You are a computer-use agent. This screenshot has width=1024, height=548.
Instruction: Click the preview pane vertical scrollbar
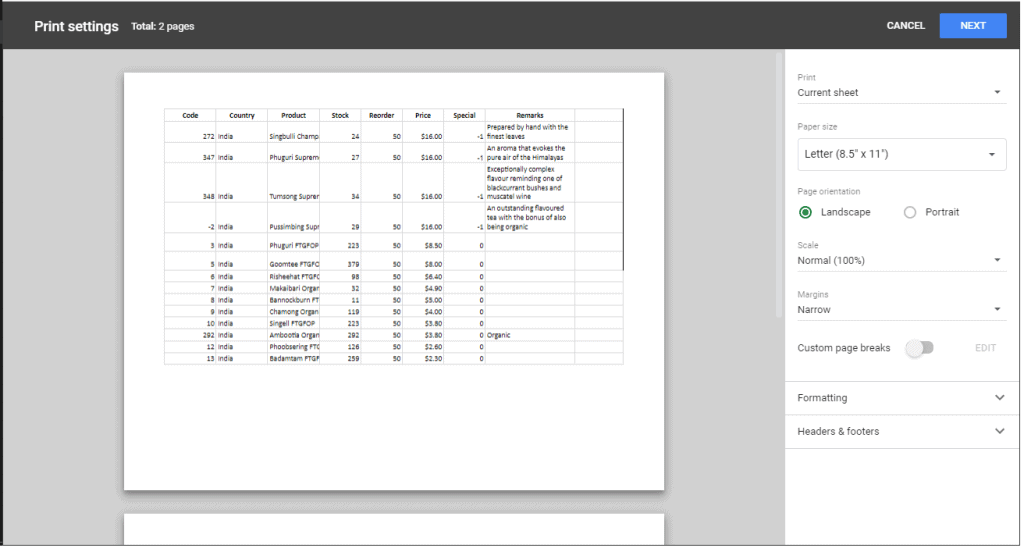[778, 185]
